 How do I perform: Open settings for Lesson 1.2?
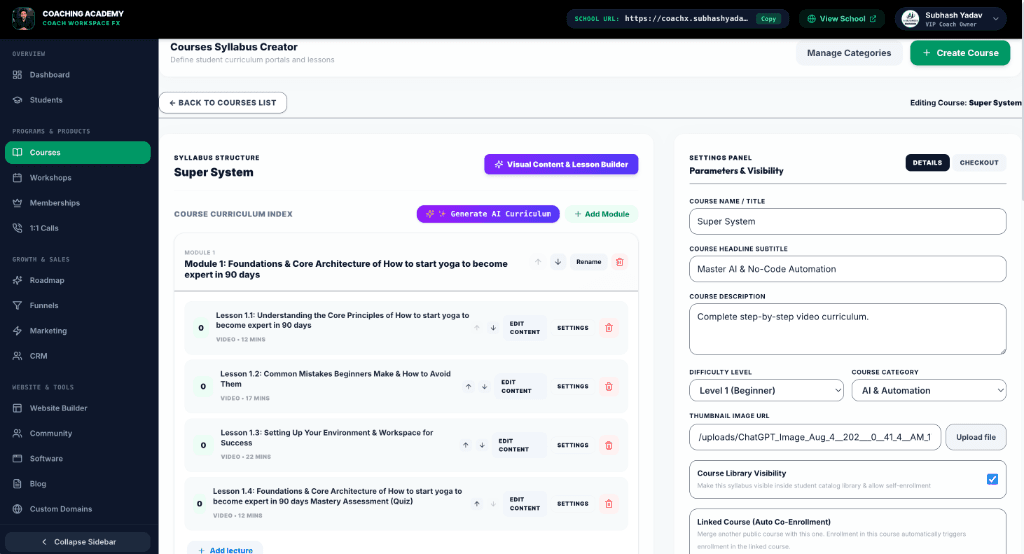pos(573,387)
